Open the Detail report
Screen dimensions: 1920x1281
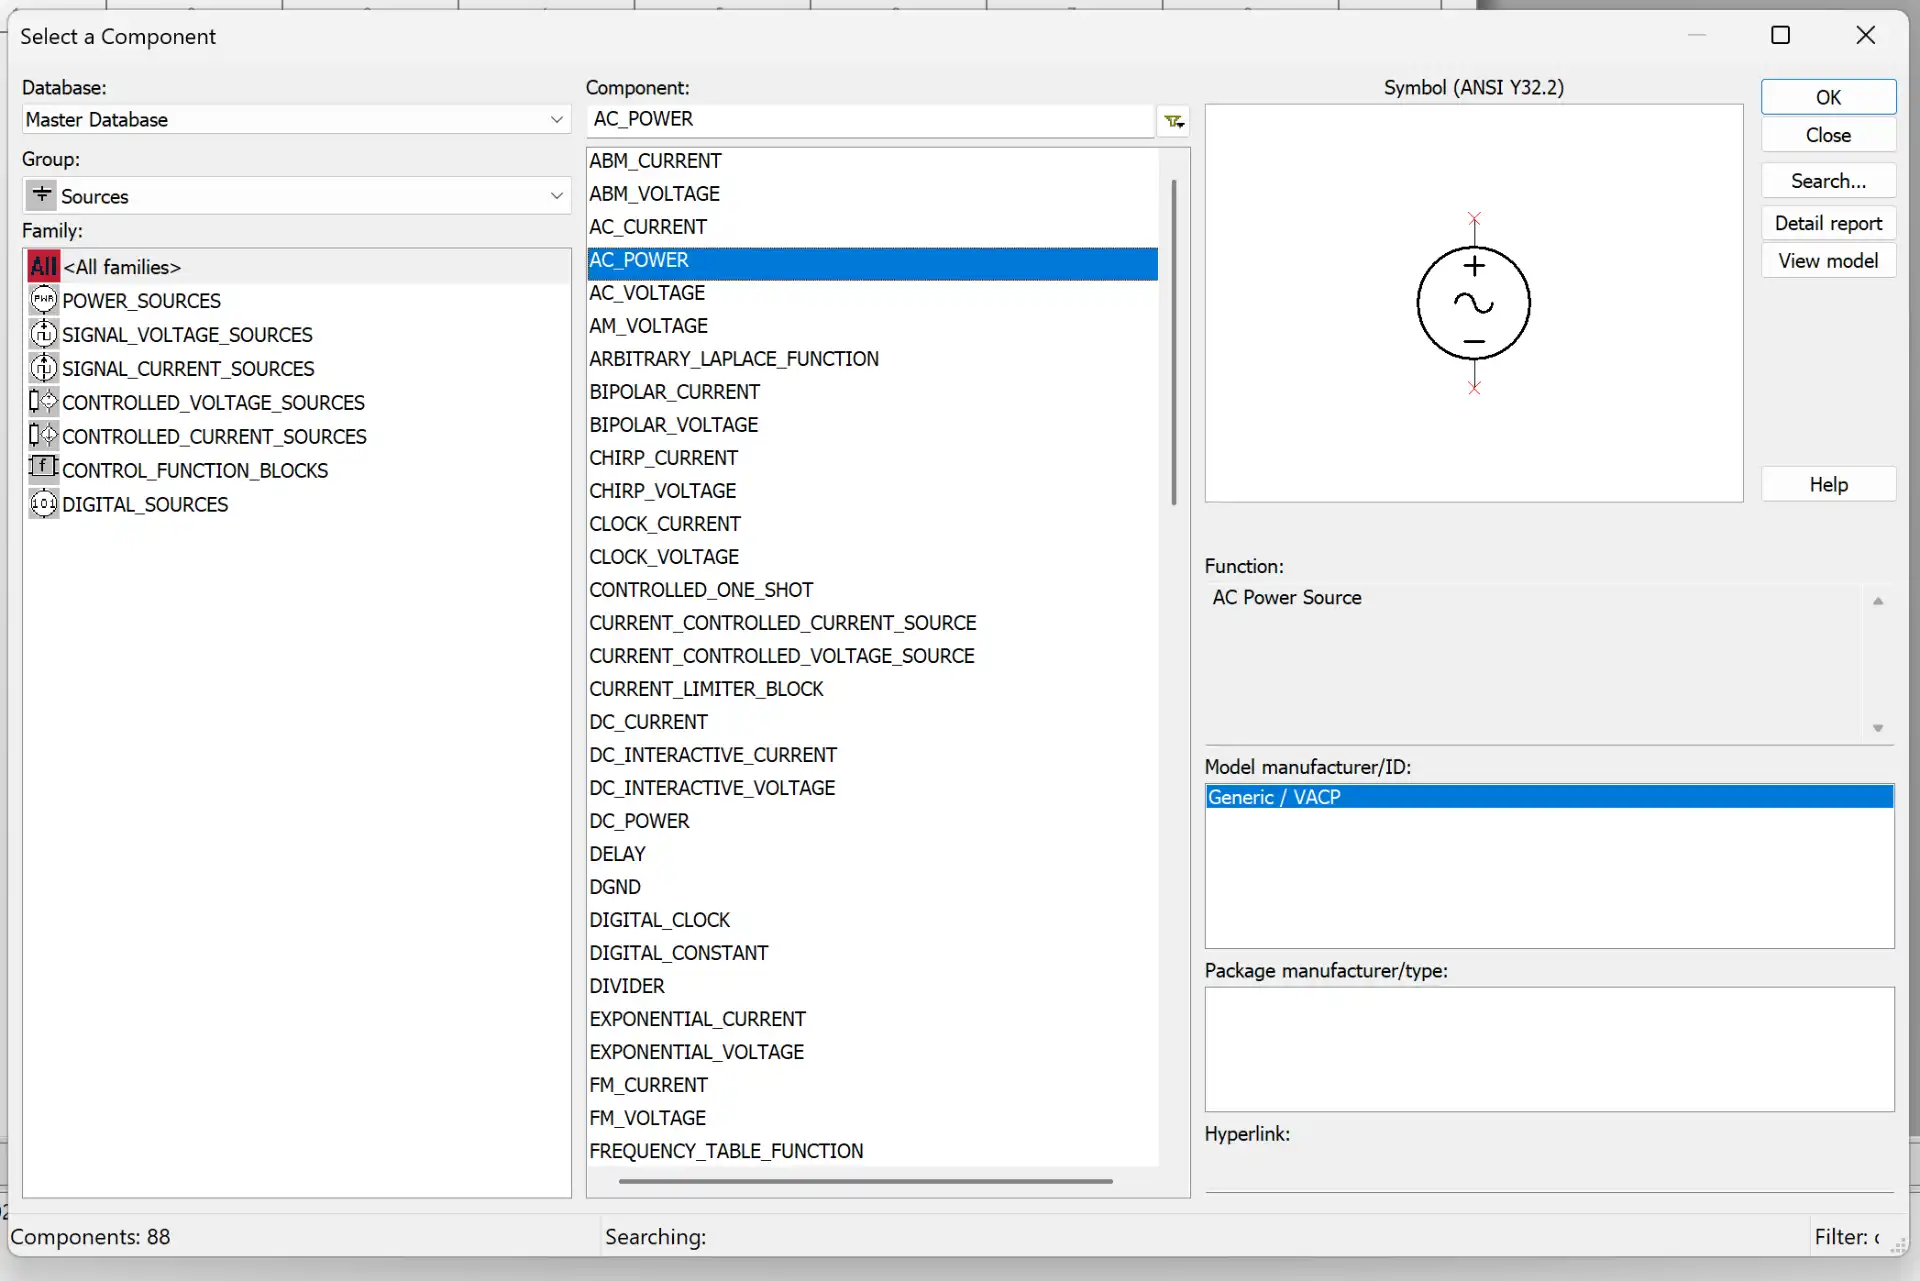pos(1827,223)
